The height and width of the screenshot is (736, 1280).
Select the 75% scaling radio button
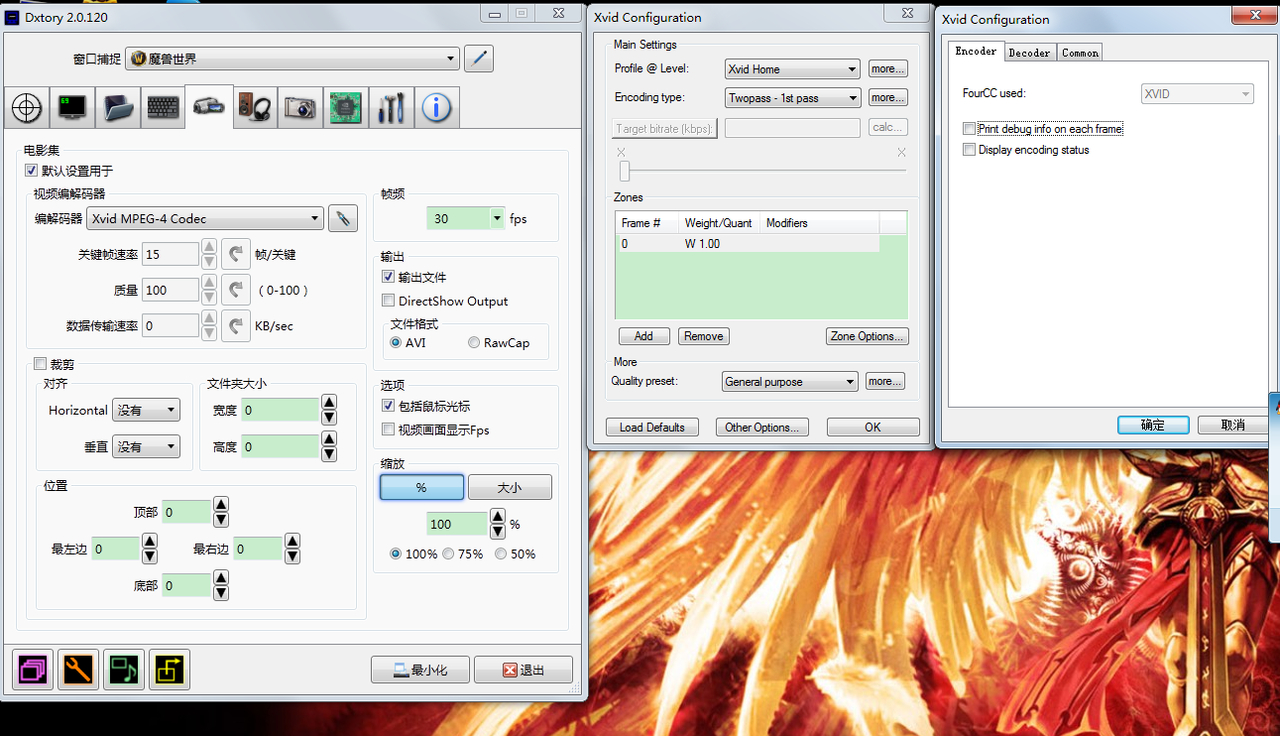(x=448, y=554)
